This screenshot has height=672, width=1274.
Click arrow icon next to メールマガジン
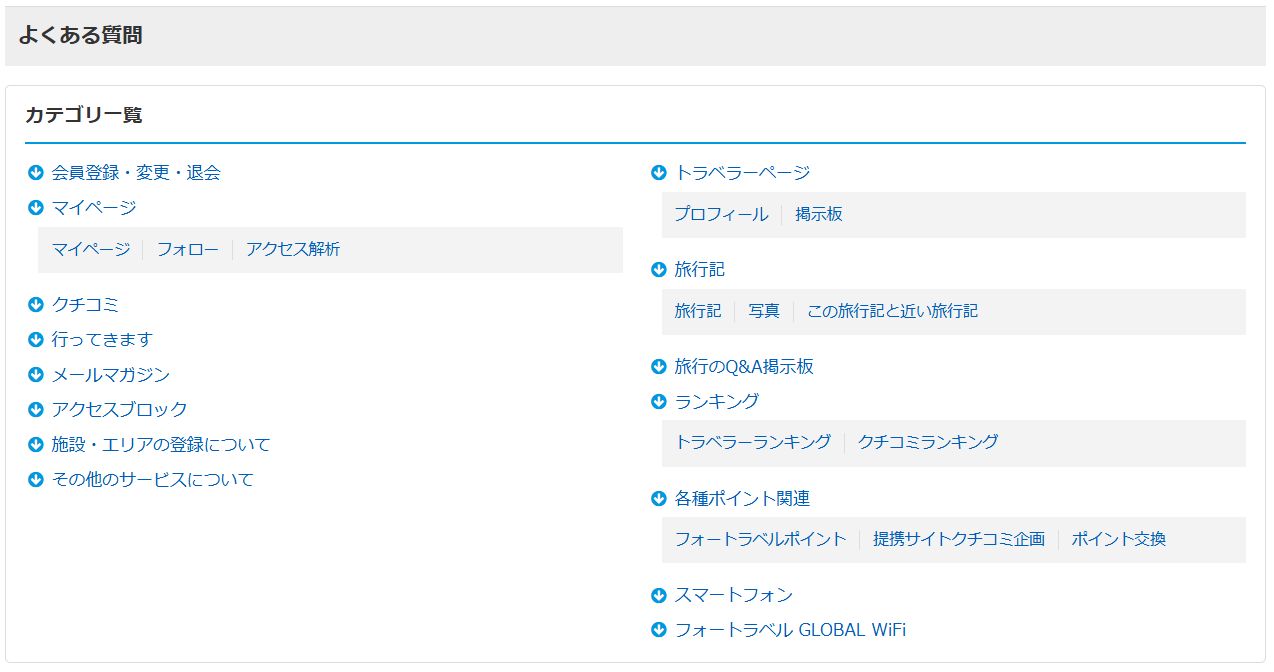[x=36, y=375]
